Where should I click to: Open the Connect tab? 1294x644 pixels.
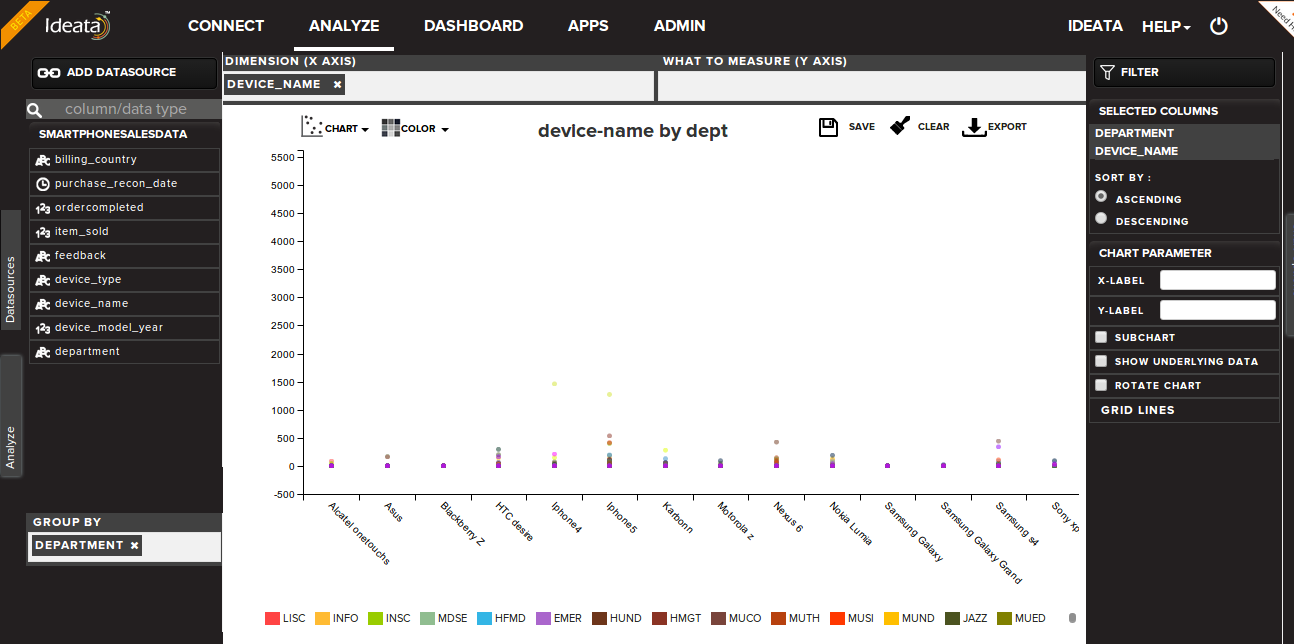[x=226, y=26]
